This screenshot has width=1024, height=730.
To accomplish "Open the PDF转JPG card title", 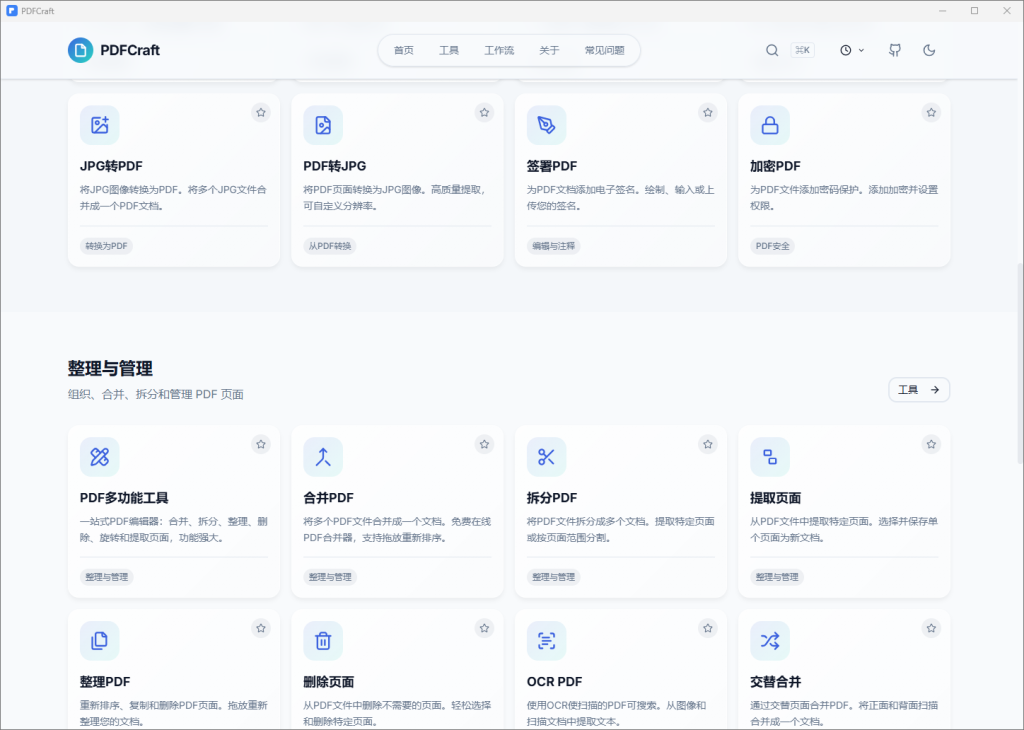I will [x=334, y=166].
